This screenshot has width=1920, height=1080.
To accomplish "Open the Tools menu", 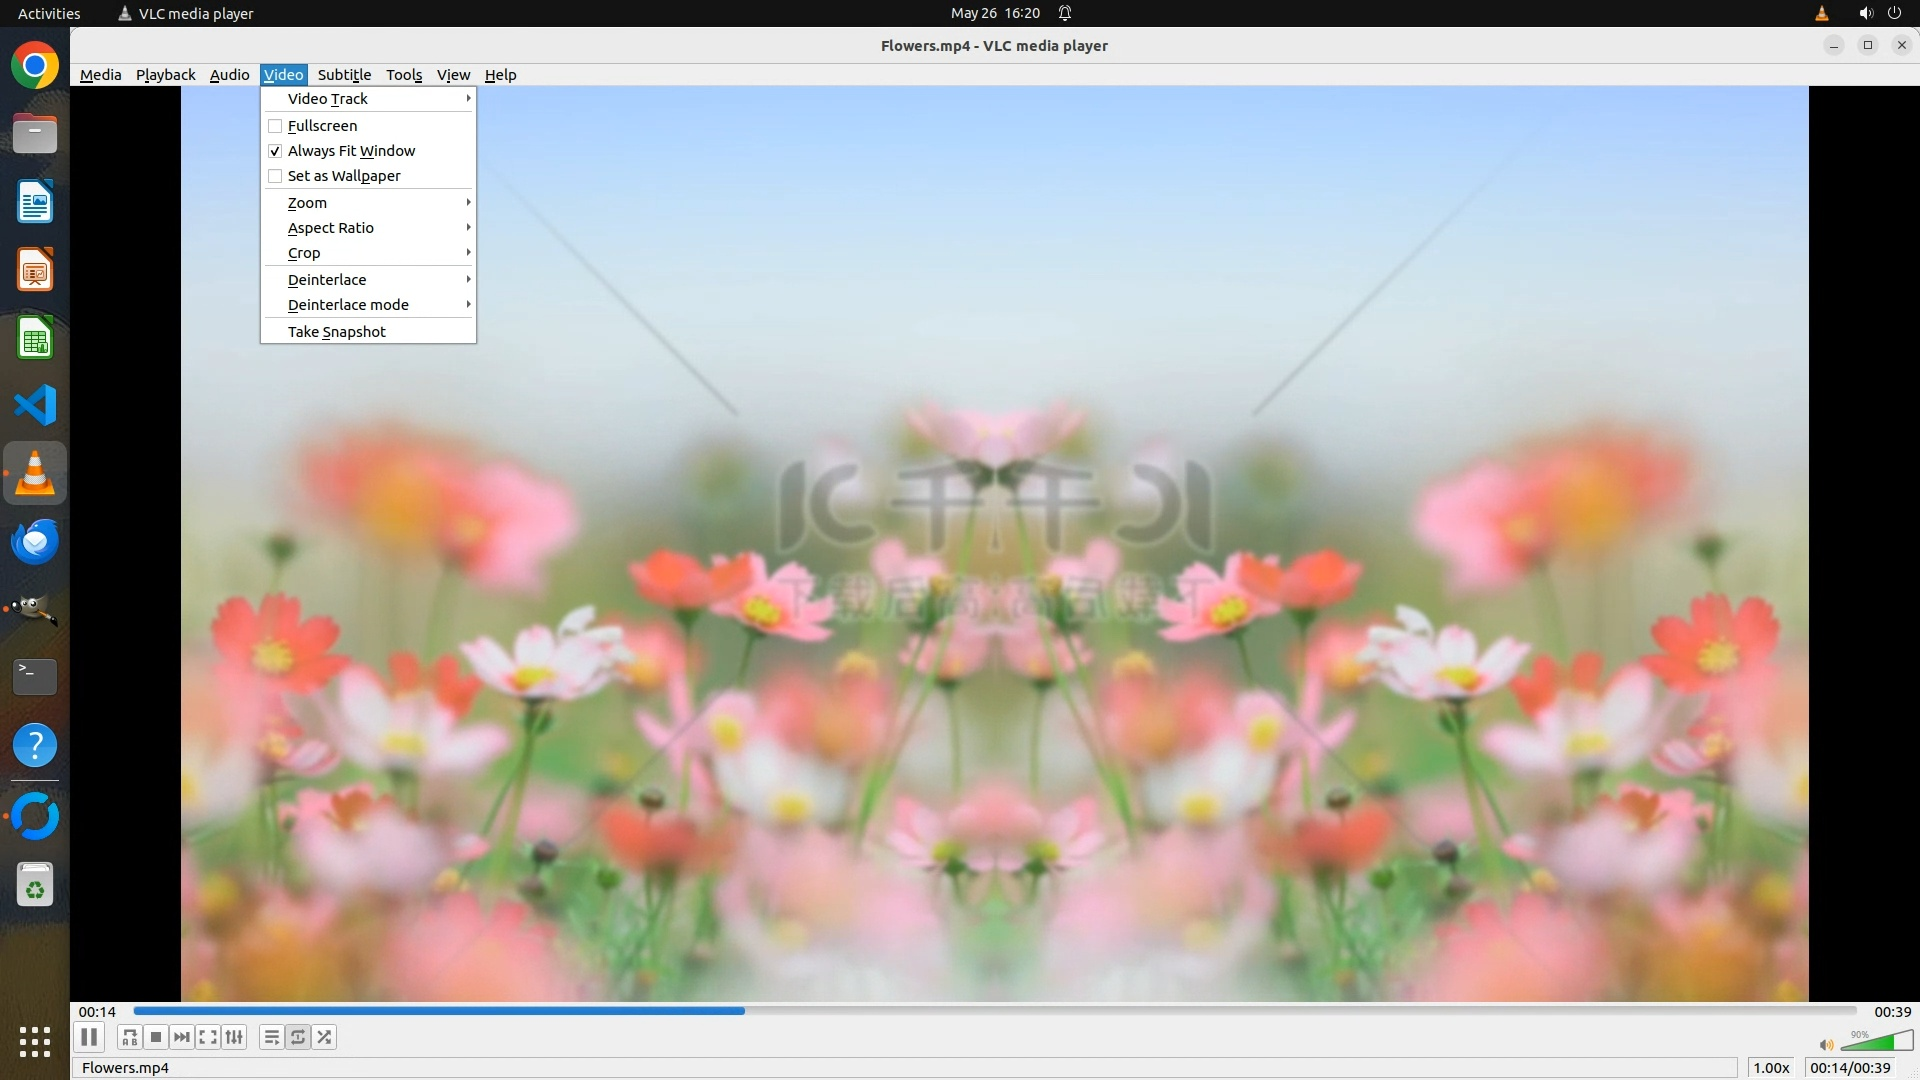I will [404, 75].
